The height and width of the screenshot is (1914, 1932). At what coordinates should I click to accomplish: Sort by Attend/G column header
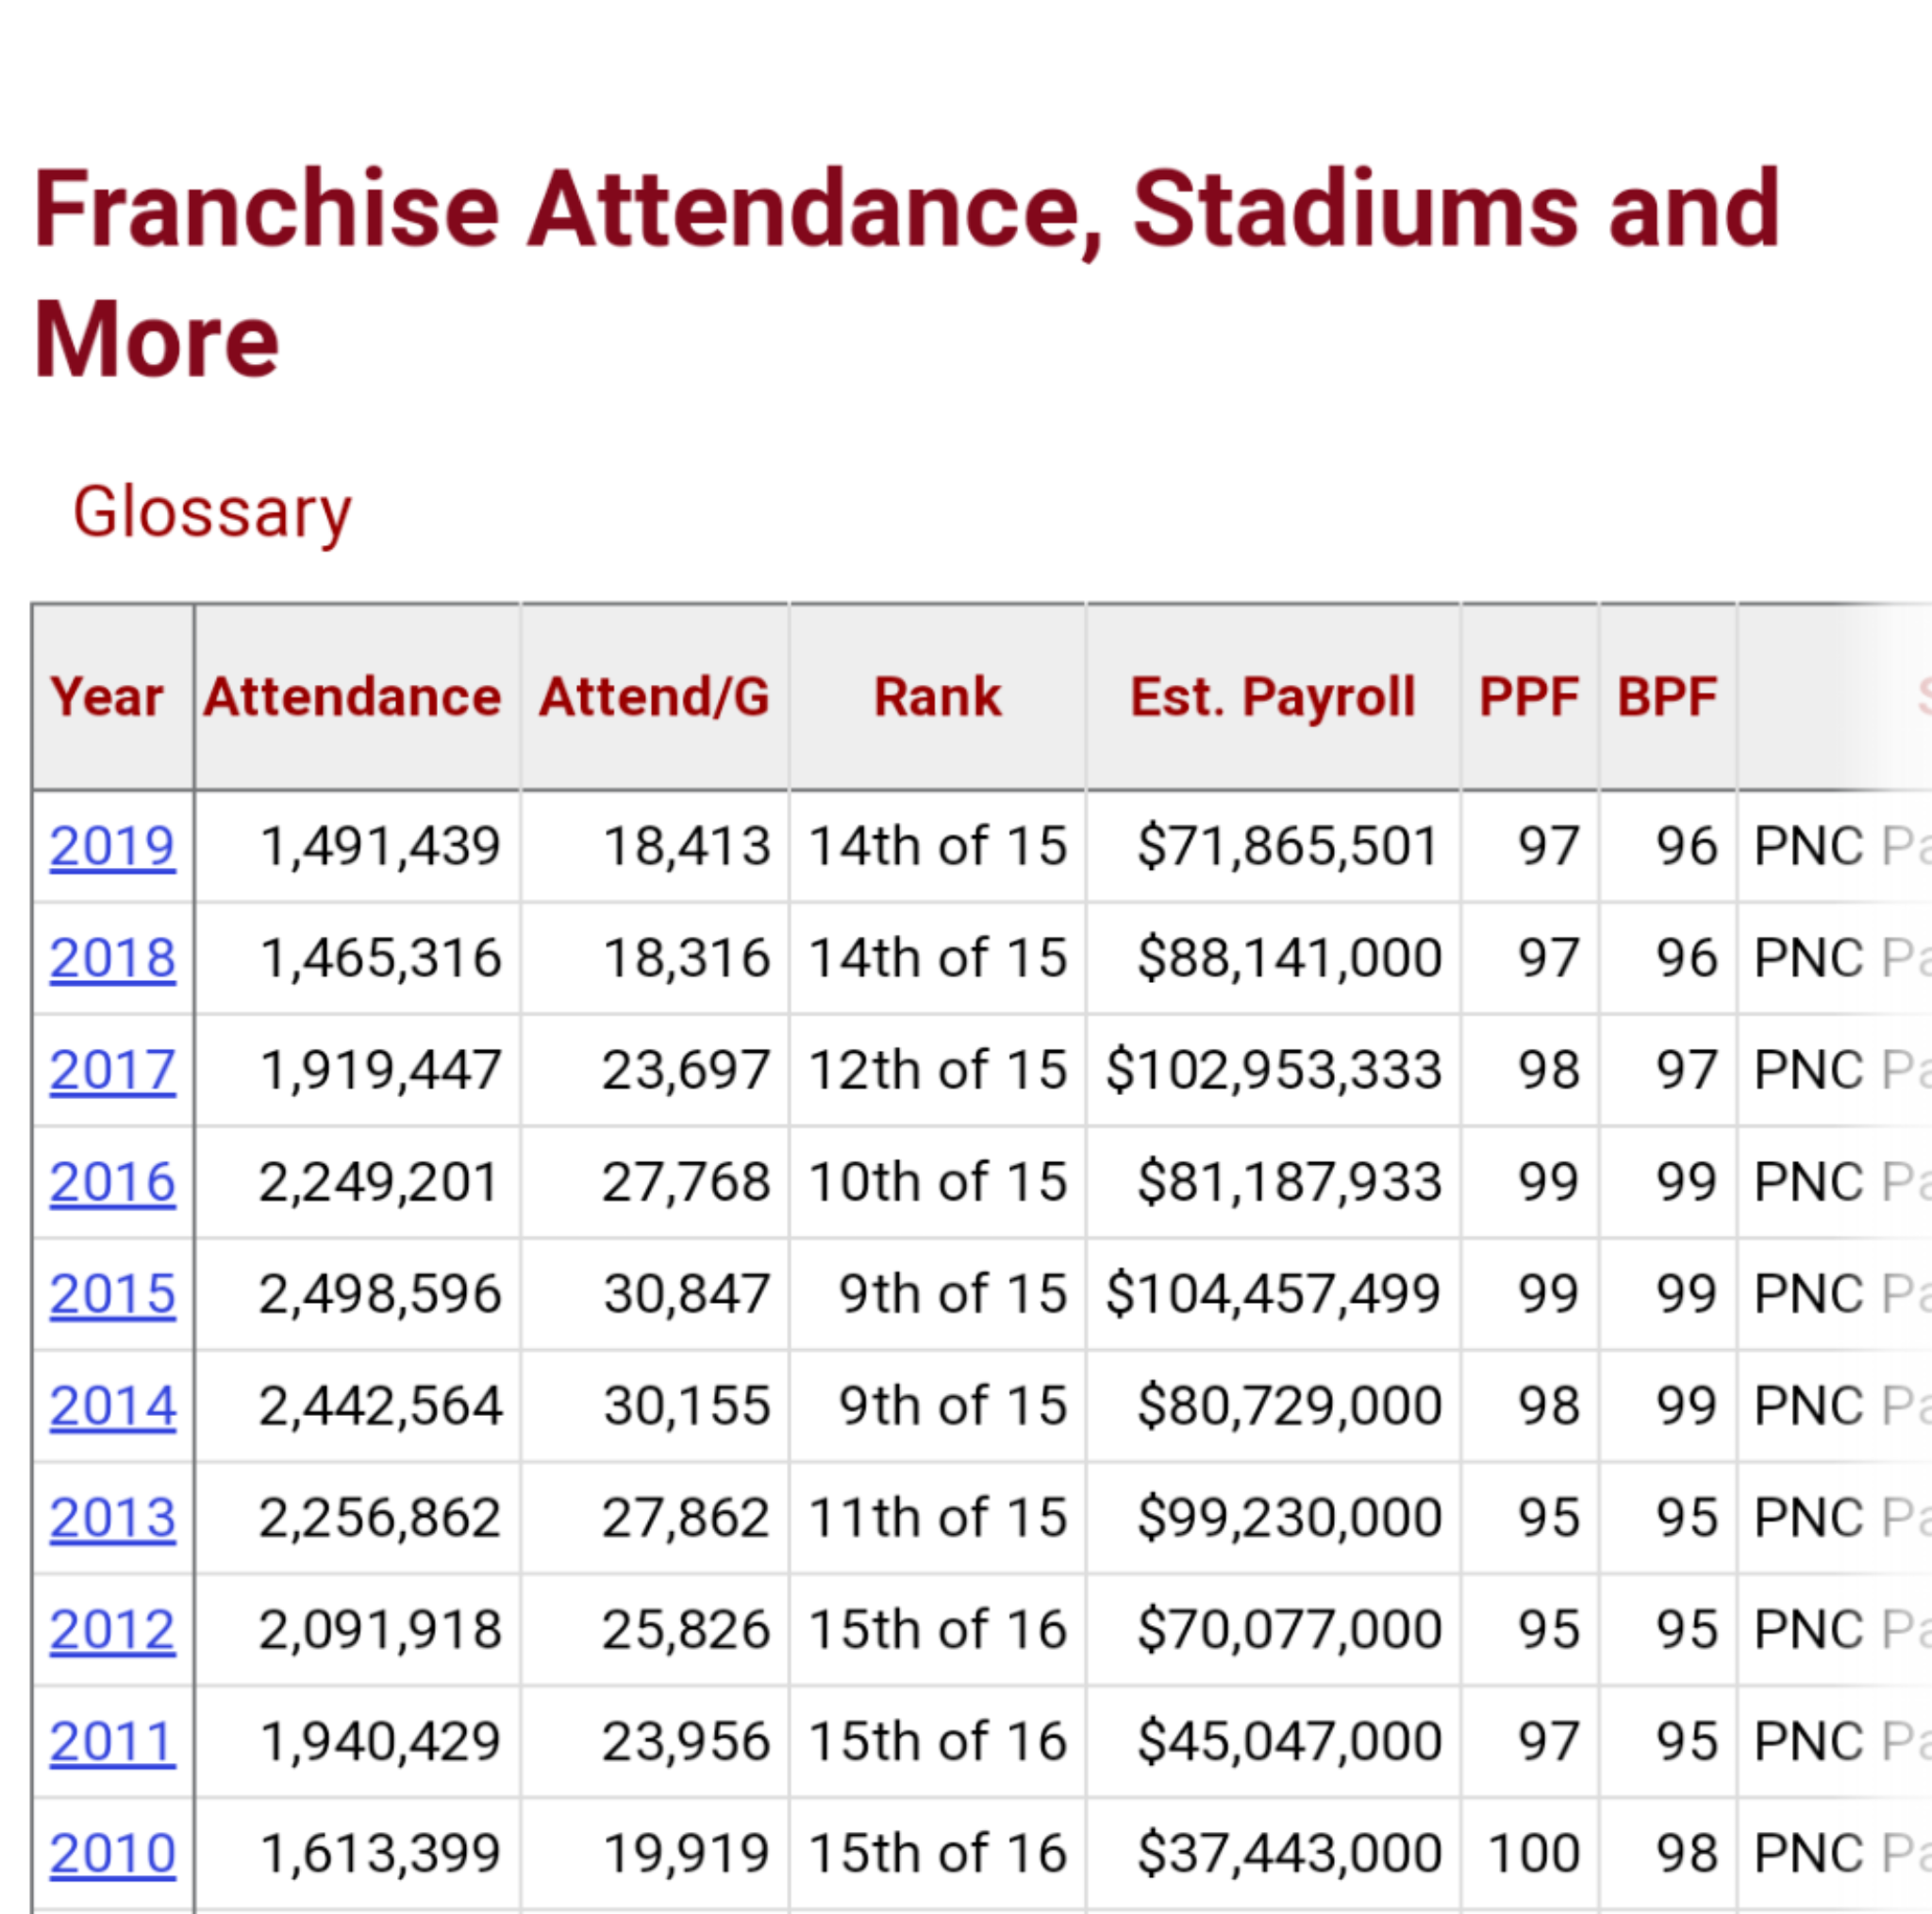pos(655,697)
